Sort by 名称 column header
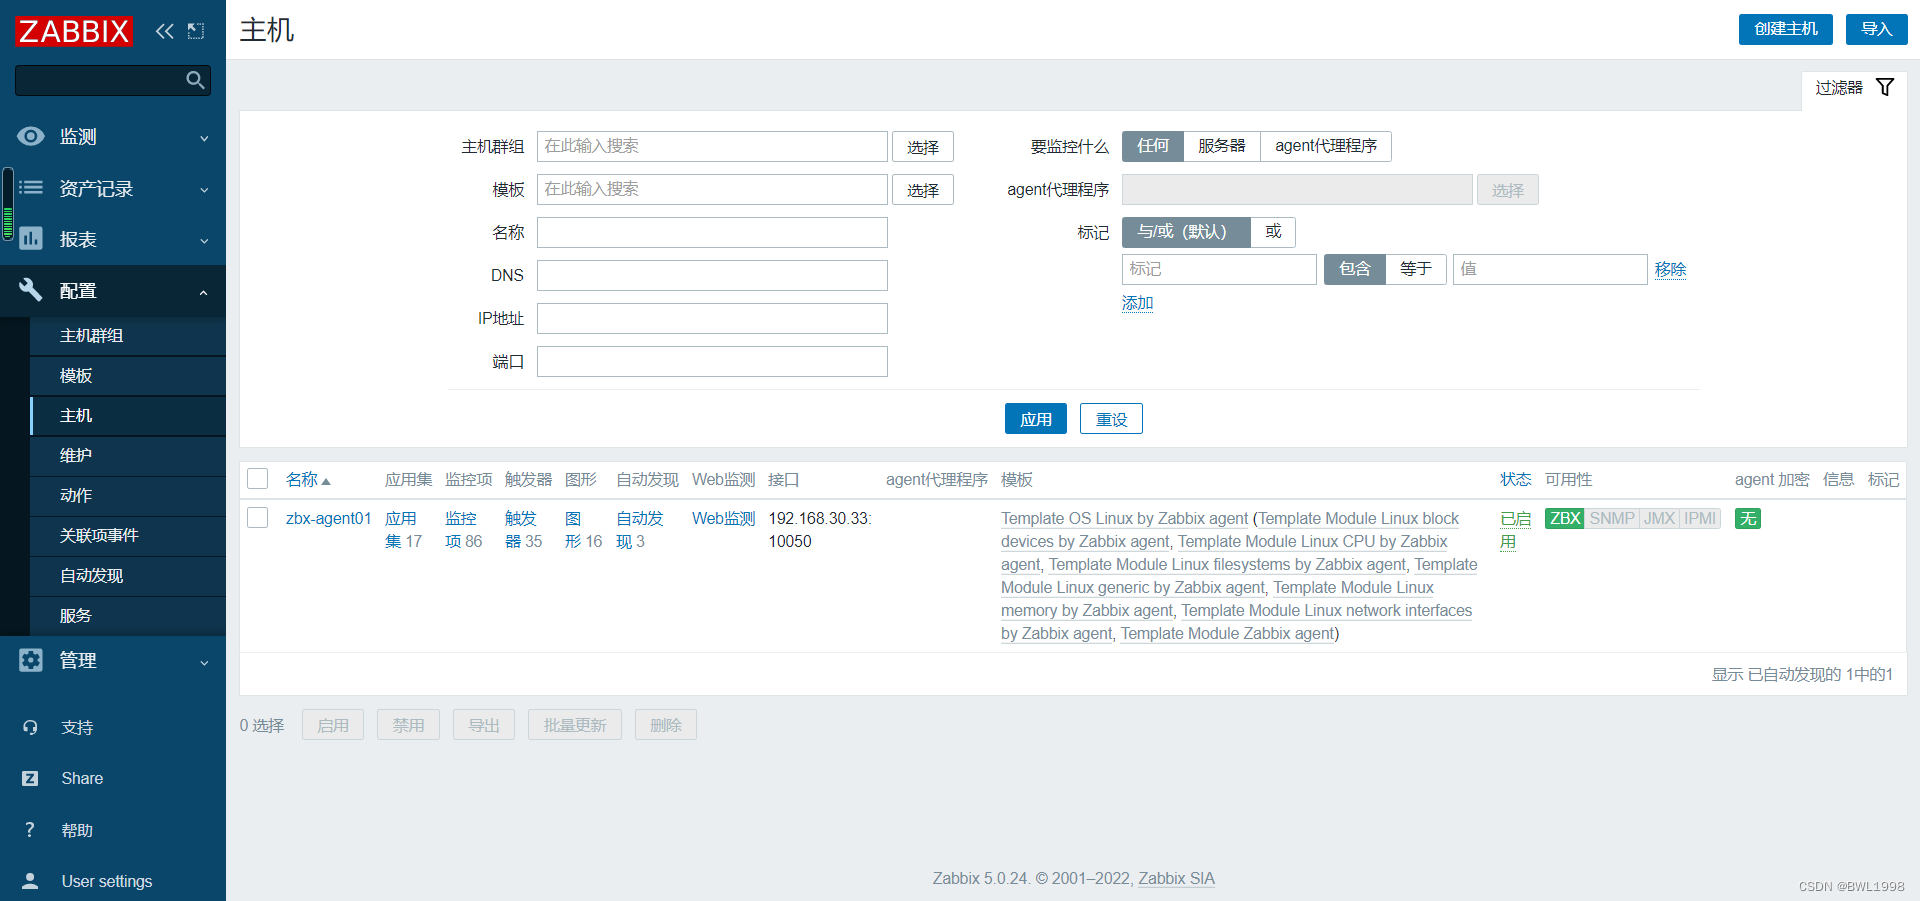 308,480
